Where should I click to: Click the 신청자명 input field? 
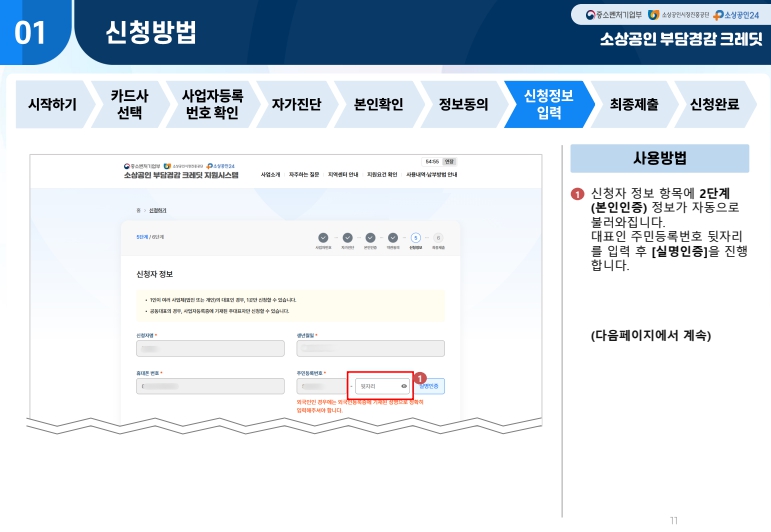tap(210, 348)
